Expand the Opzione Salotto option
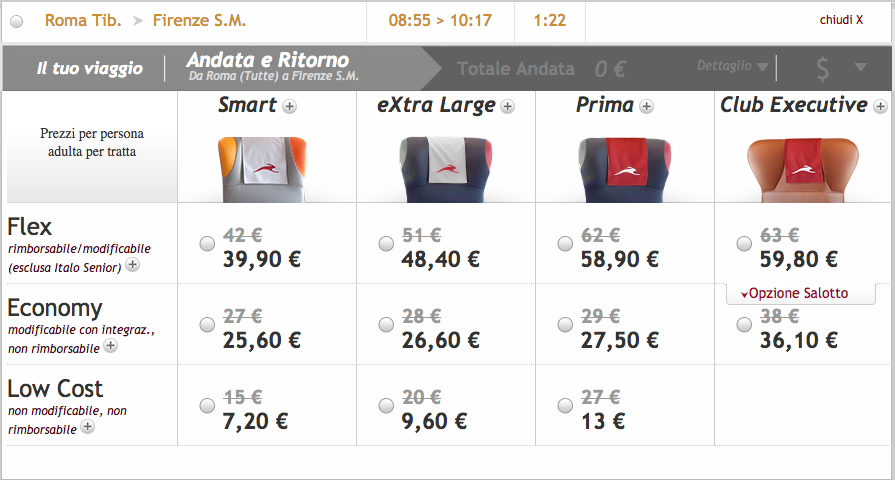 click(794, 294)
